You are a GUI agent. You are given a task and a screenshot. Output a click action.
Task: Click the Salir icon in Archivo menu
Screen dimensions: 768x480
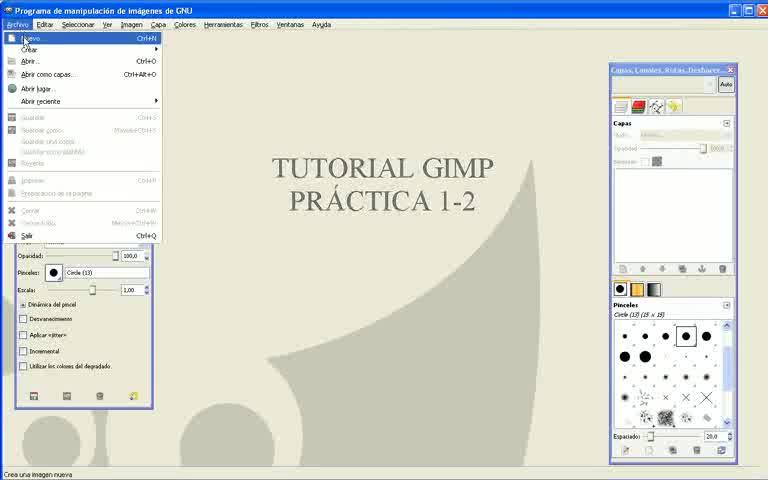12,236
